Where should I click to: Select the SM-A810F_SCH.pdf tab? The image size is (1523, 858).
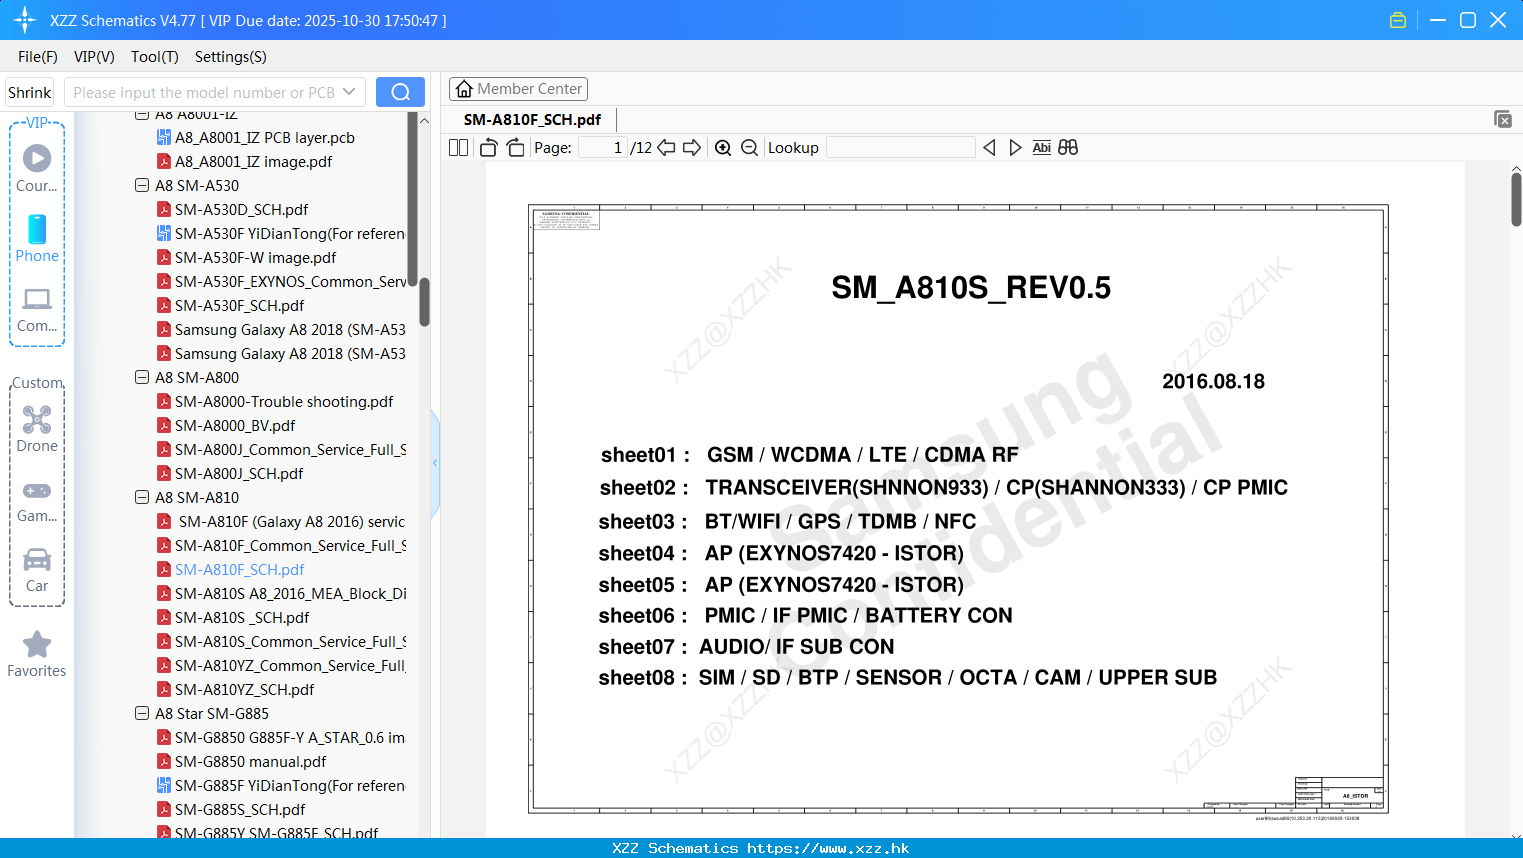click(x=532, y=119)
